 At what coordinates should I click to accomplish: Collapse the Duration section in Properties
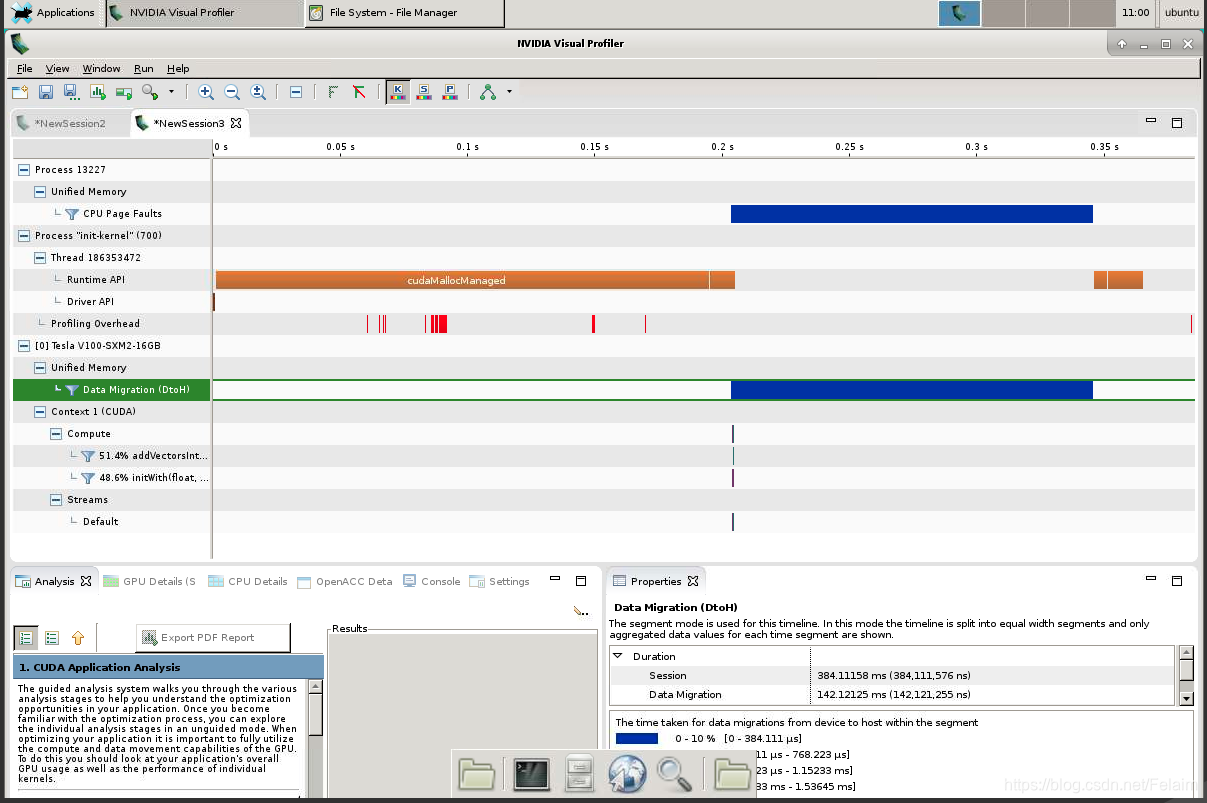[x=618, y=656]
